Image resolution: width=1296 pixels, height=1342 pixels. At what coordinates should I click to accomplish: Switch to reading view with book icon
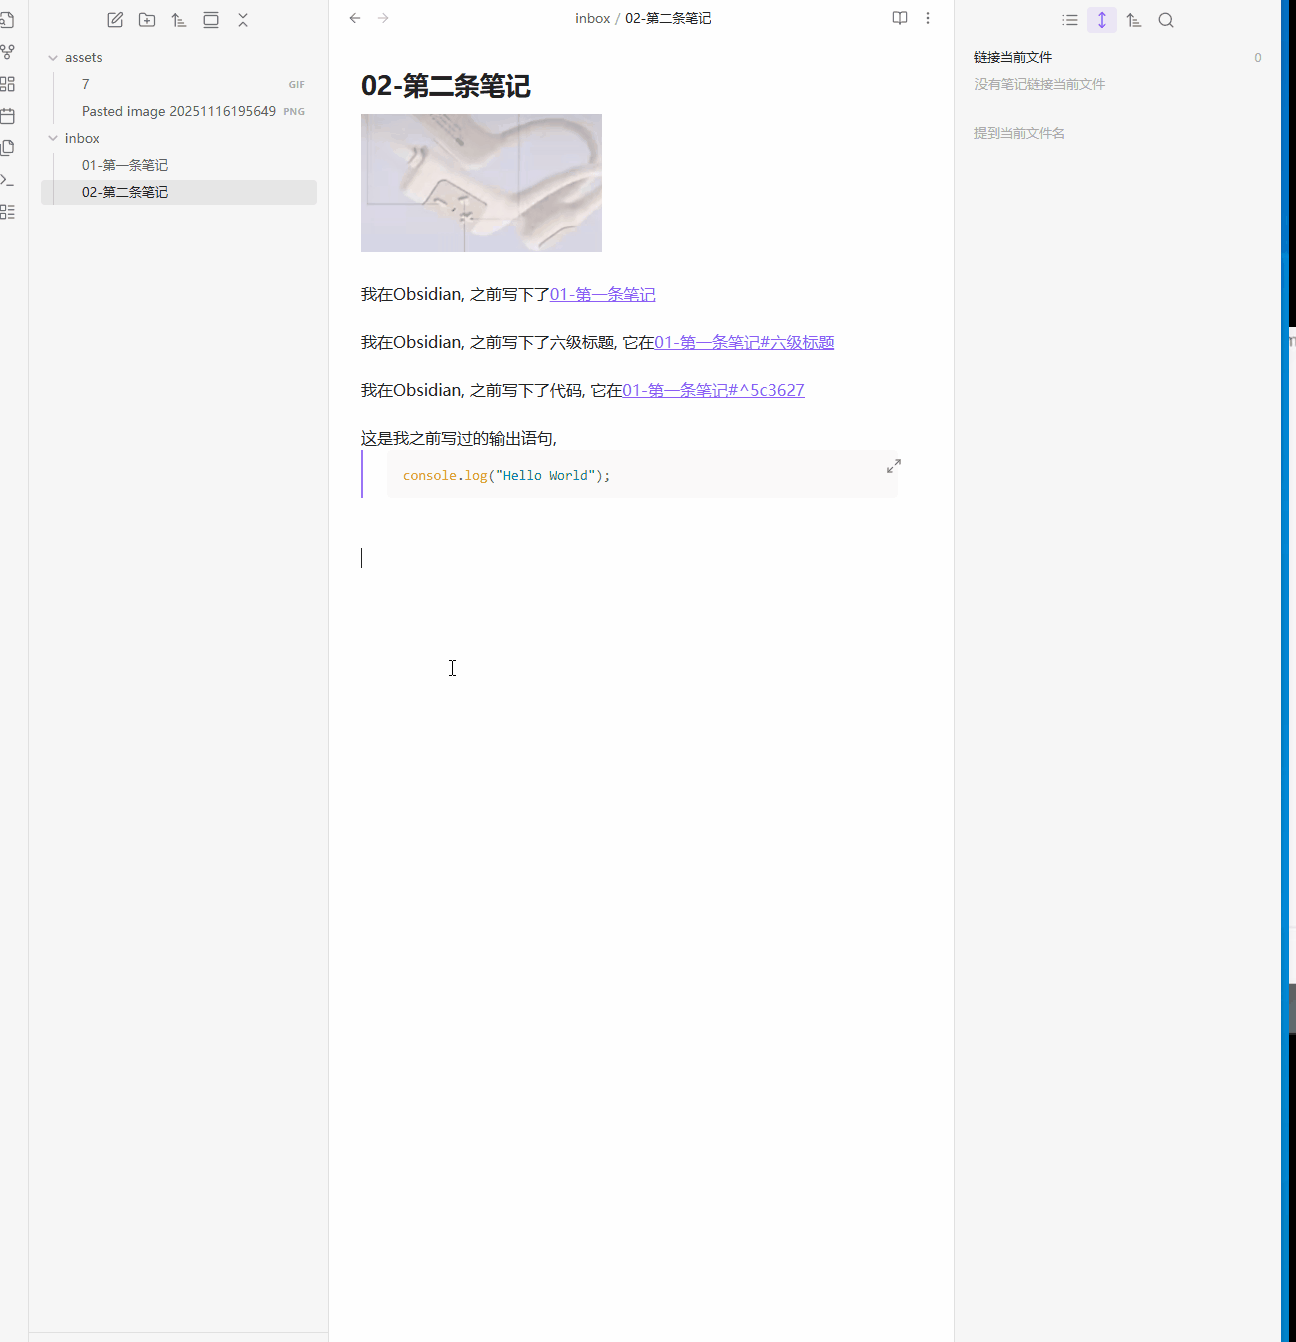[x=900, y=18]
